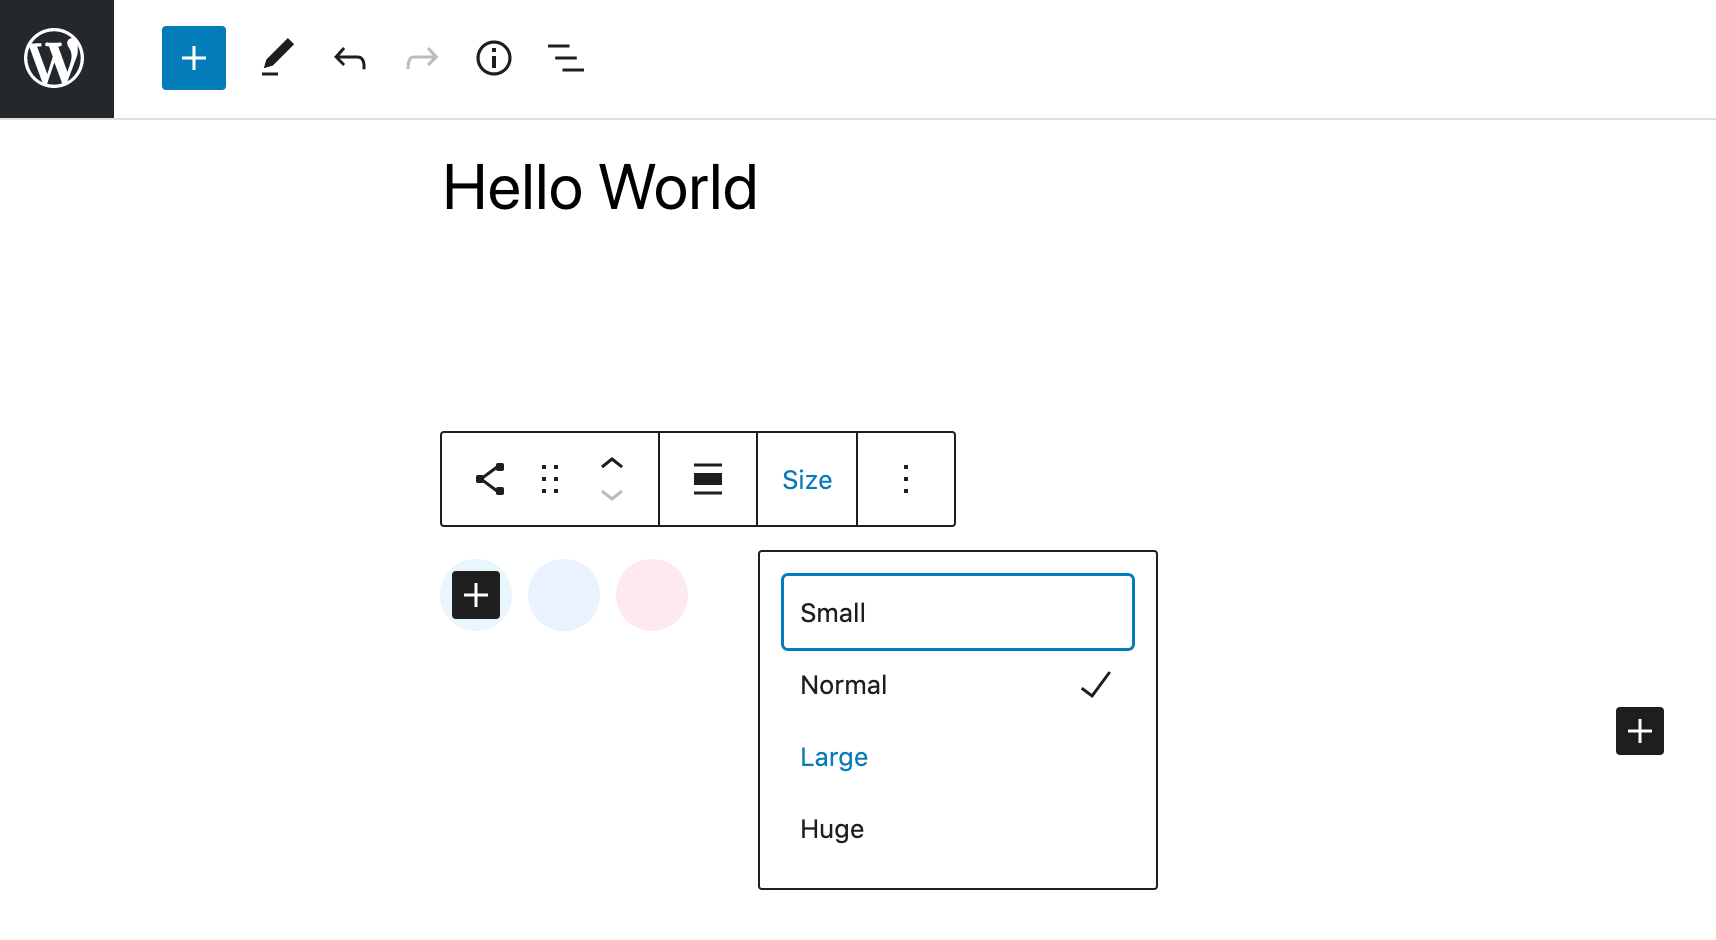Open the block alignment options
The width and height of the screenshot is (1716, 940).
708,480
